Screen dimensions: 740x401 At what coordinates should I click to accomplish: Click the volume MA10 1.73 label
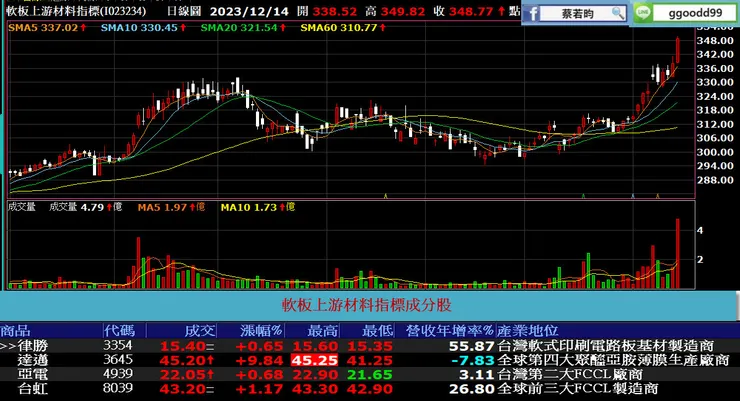pos(258,207)
